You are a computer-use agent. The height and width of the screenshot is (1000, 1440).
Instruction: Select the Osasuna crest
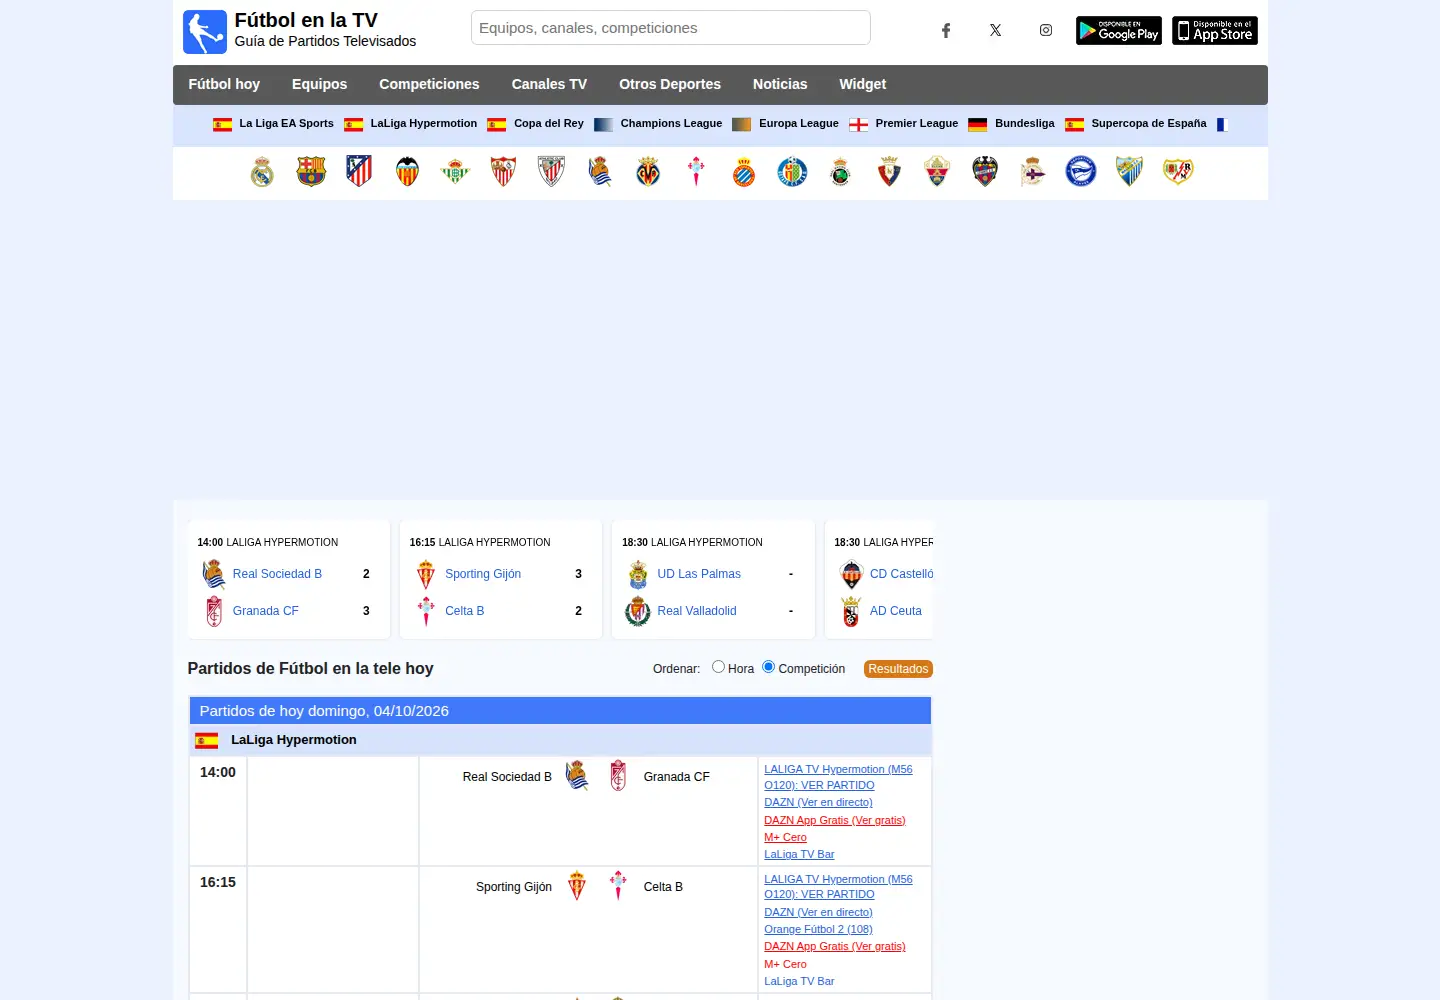(x=889, y=172)
